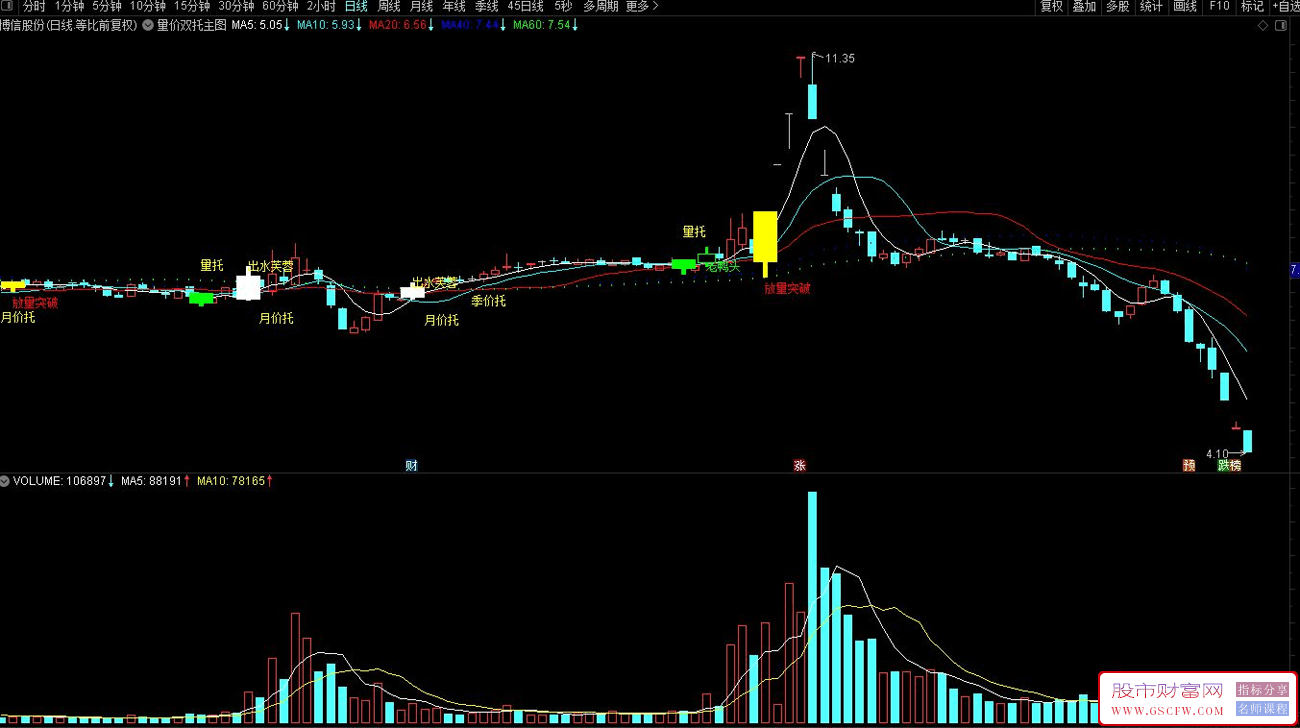Click the 涨 event marker on timeline
This screenshot has width=1300, height=728.
pyautogui.click(x=799, y=466)
